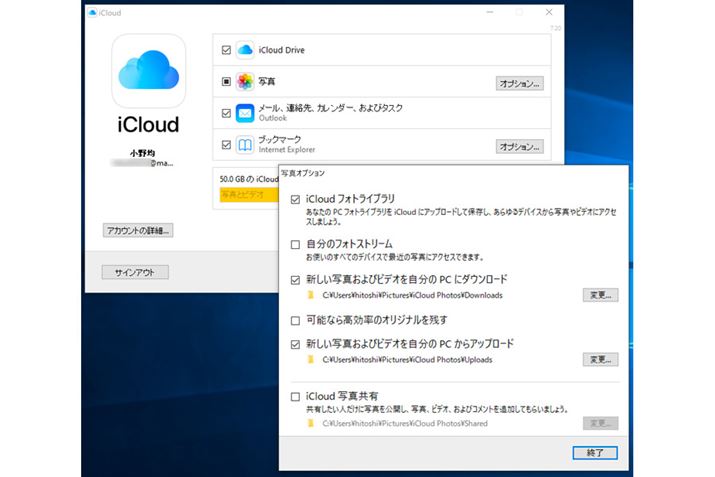715x477 pixels.
Task: Click the Mail envelope icon
Action: pyautogui.click(x=245, y=113)
